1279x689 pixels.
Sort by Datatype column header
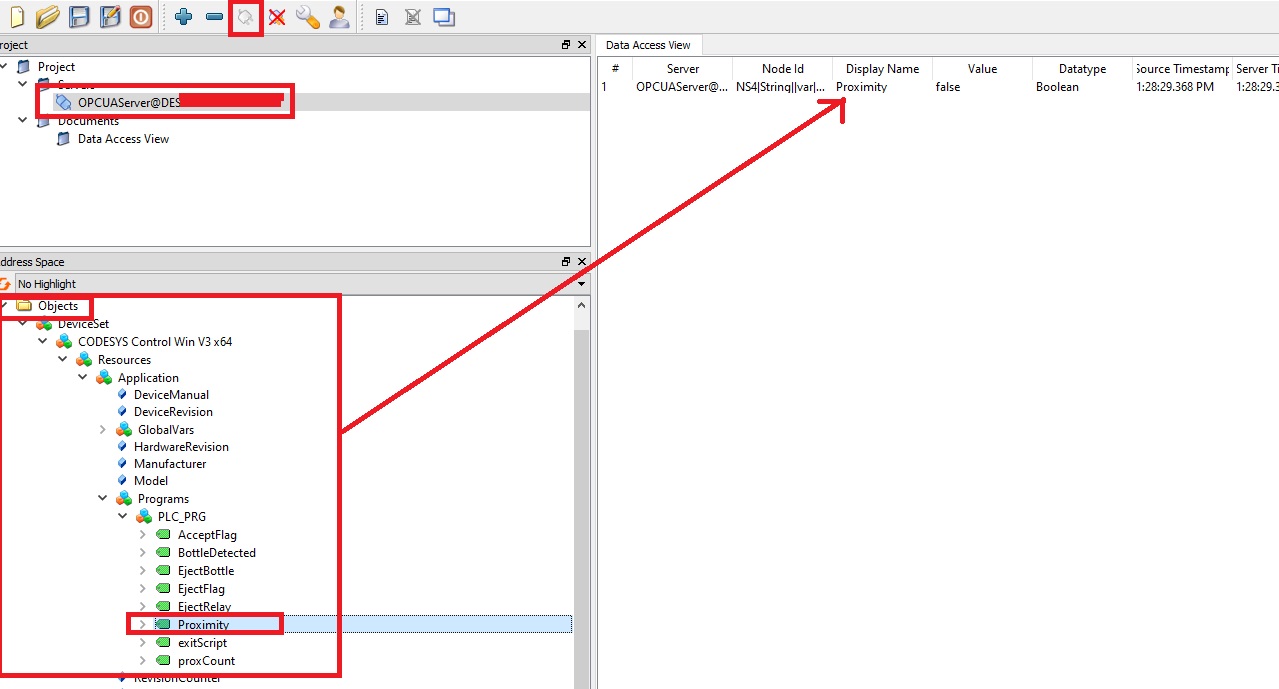coord(1082,69)
